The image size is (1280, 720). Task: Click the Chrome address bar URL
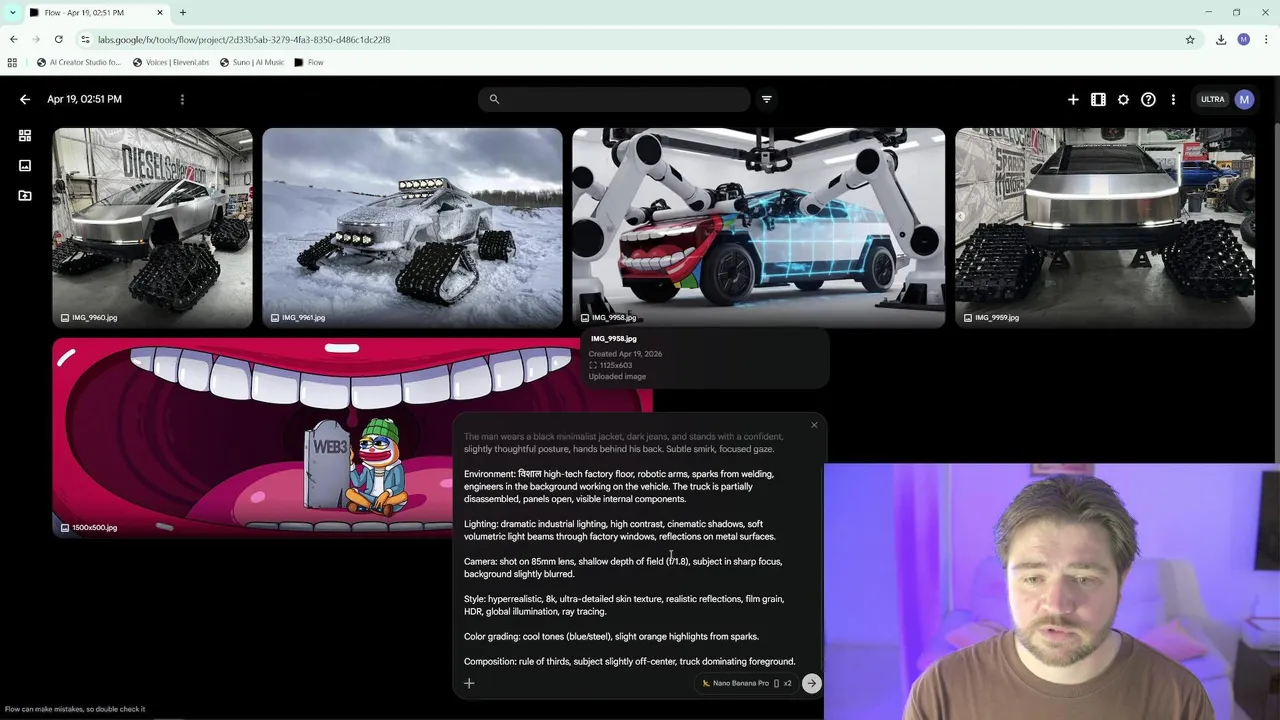244,39
